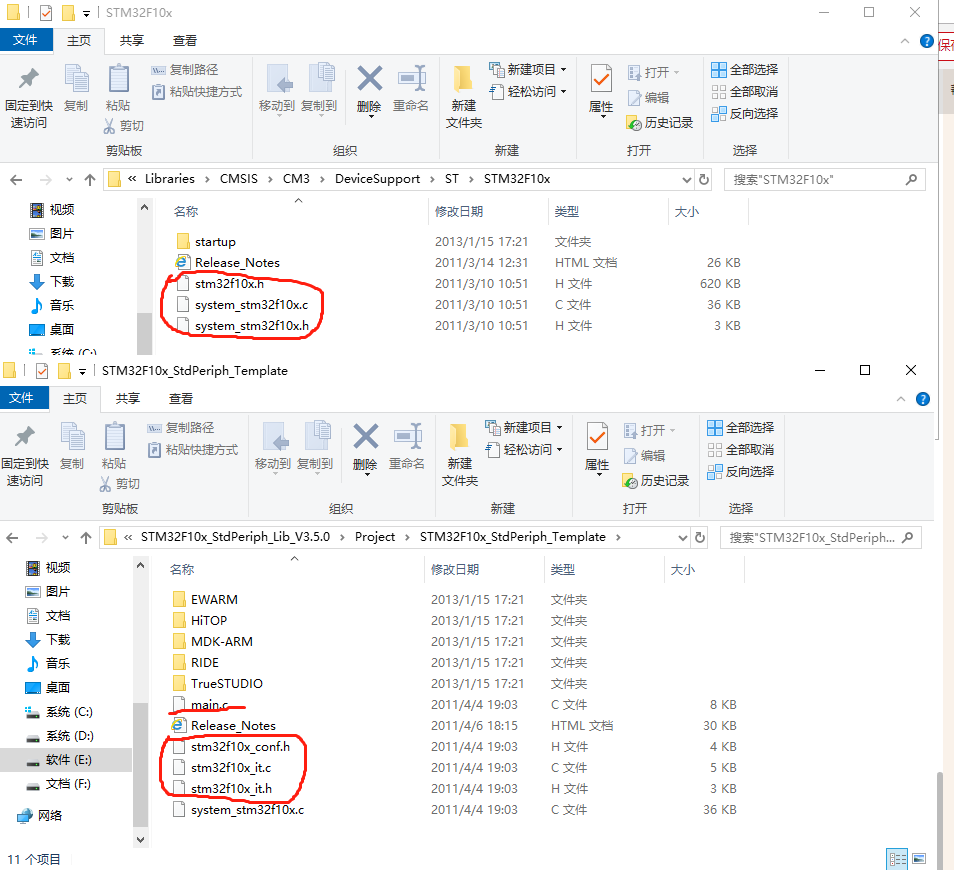Click Properties (属性) in bottom window ribbon
The image size is (954, 870).
[x=597, y=448]
